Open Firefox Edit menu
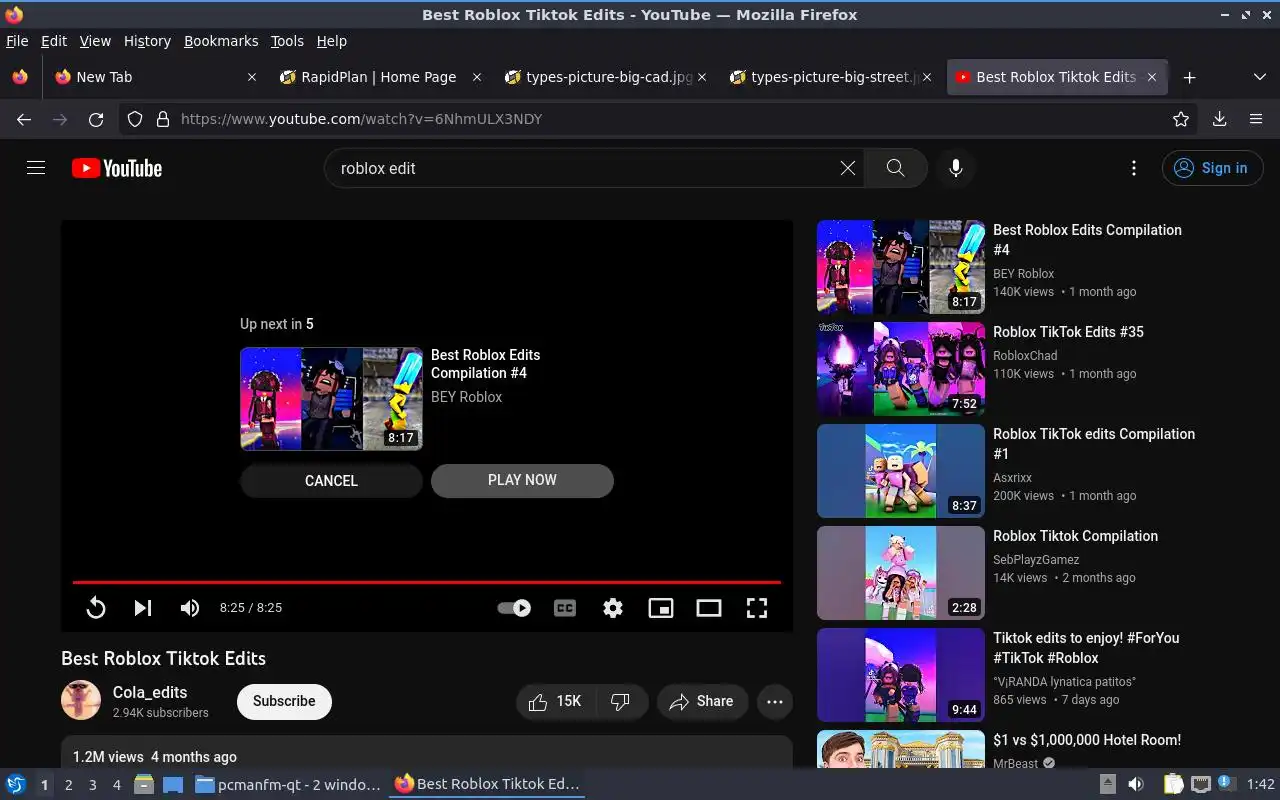1280x800 pixels. pos(54,41)
